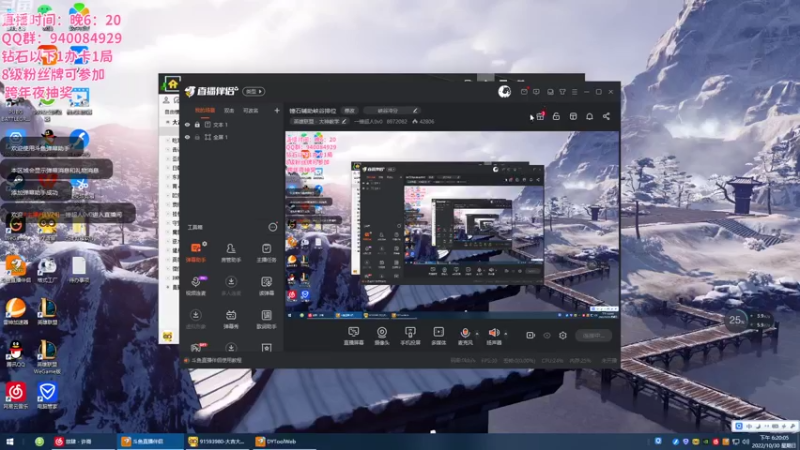Open the 多人连麦 download tool

coord(231,286)
